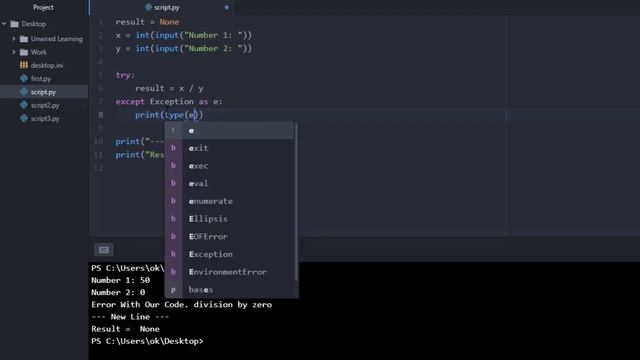The width and height of the screenshot is (640, 360).
Task: Choose the 'exit' autocomplete suggestion
Action: pyautogui.click(x=229, y=148)
